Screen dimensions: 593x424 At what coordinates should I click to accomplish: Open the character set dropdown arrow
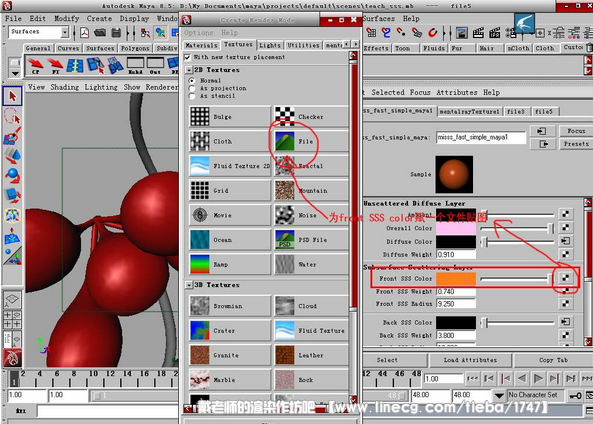click(x=499, y=396)
